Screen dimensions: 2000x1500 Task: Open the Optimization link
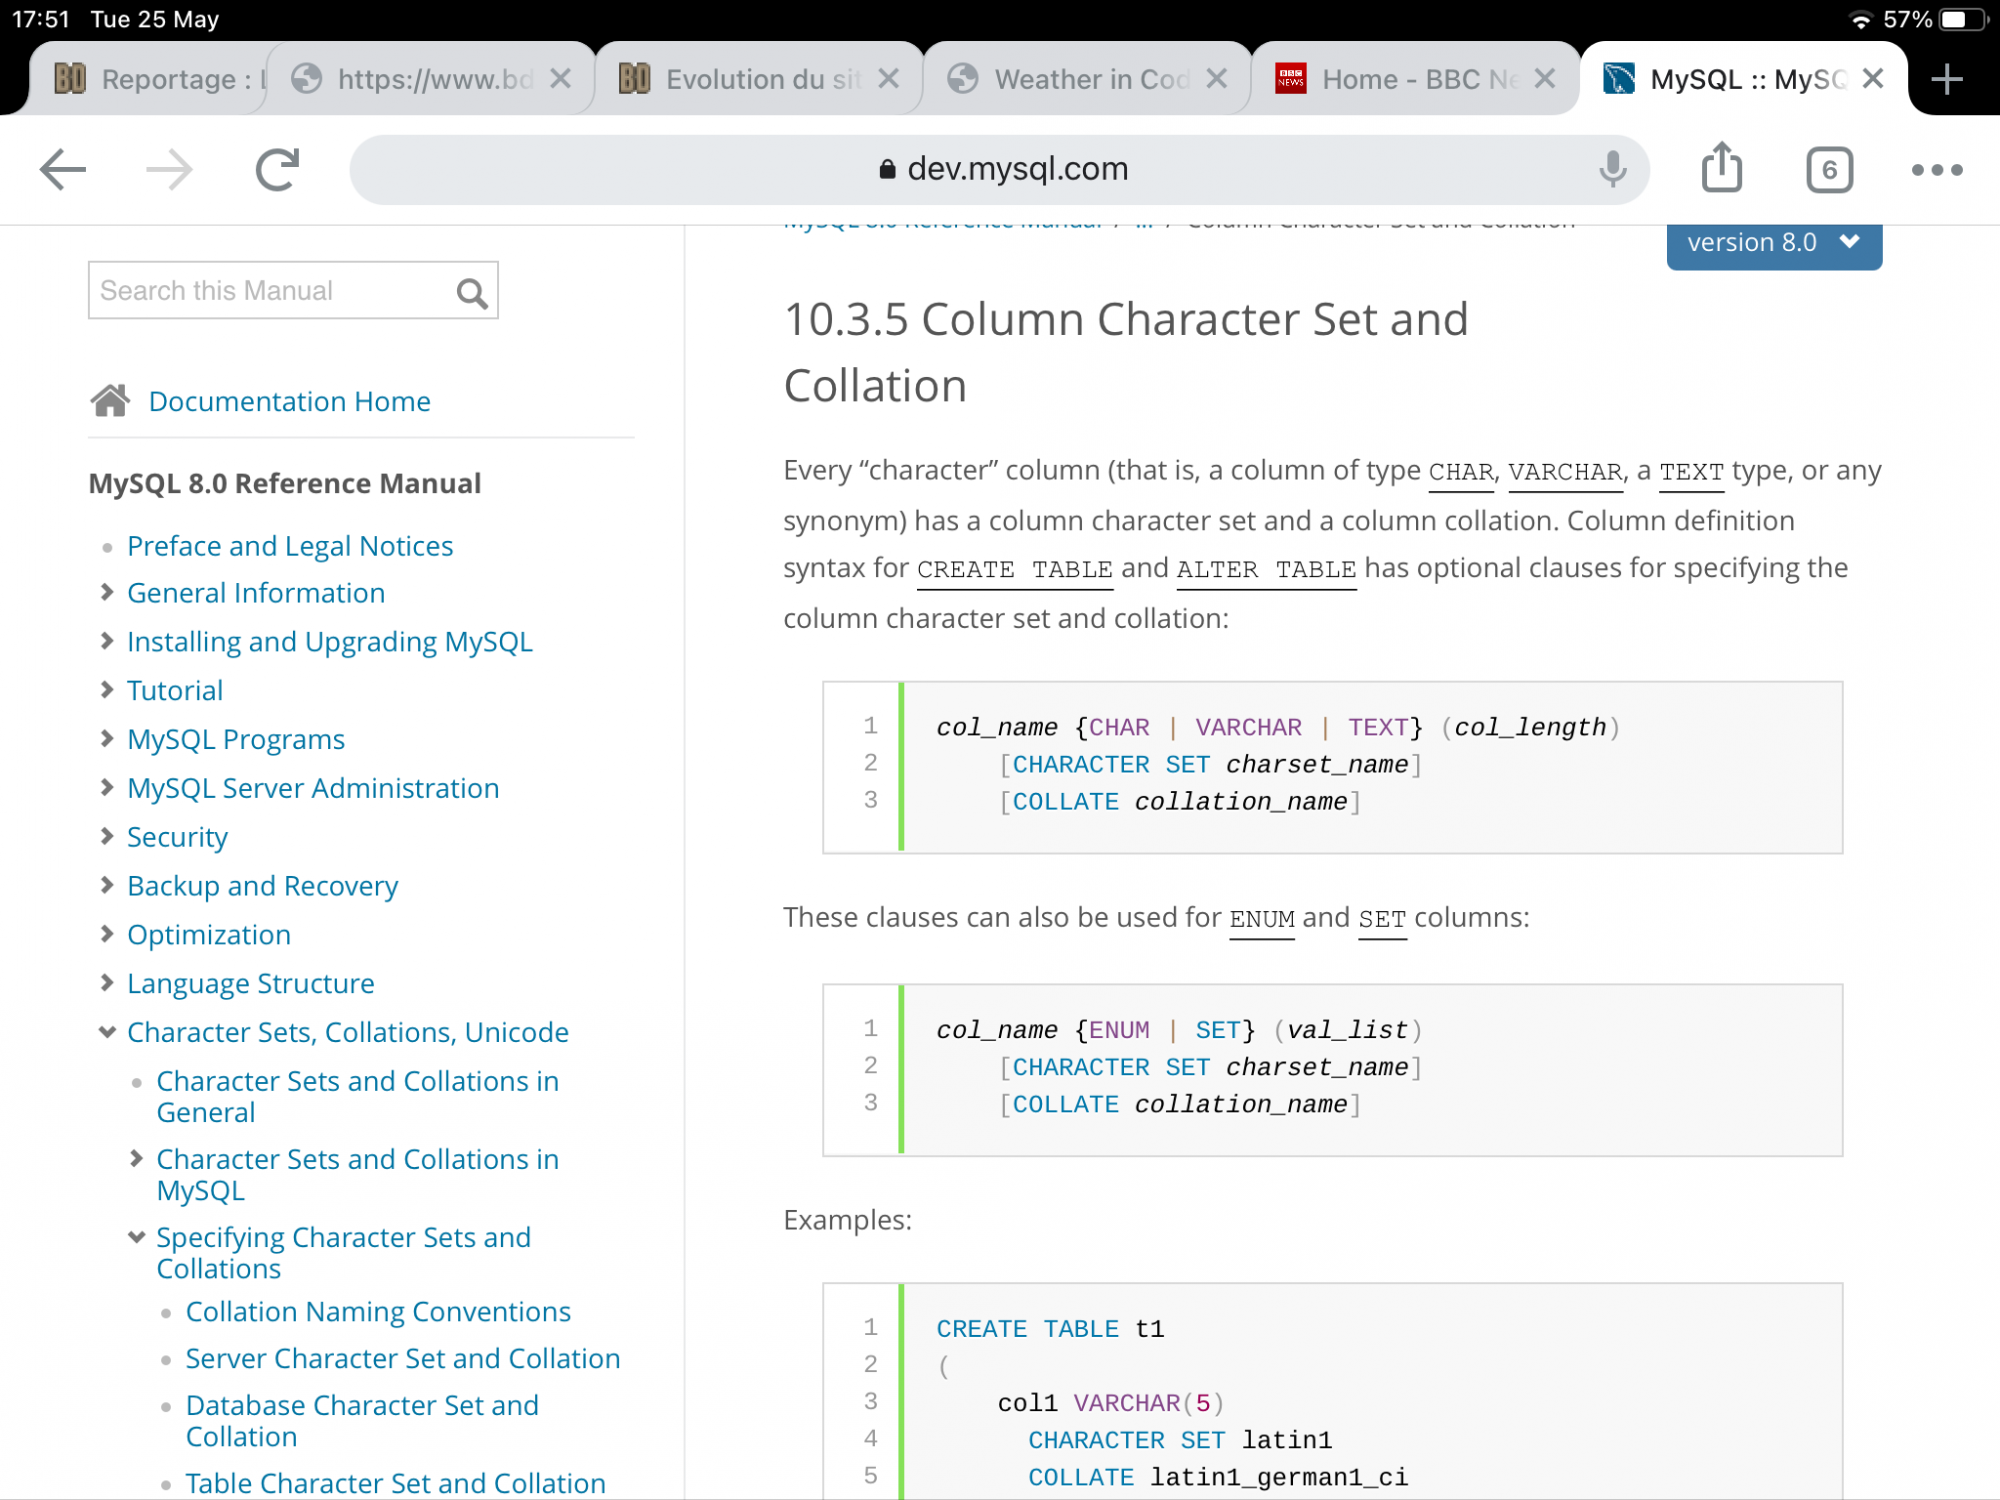[x=209, y=935]
